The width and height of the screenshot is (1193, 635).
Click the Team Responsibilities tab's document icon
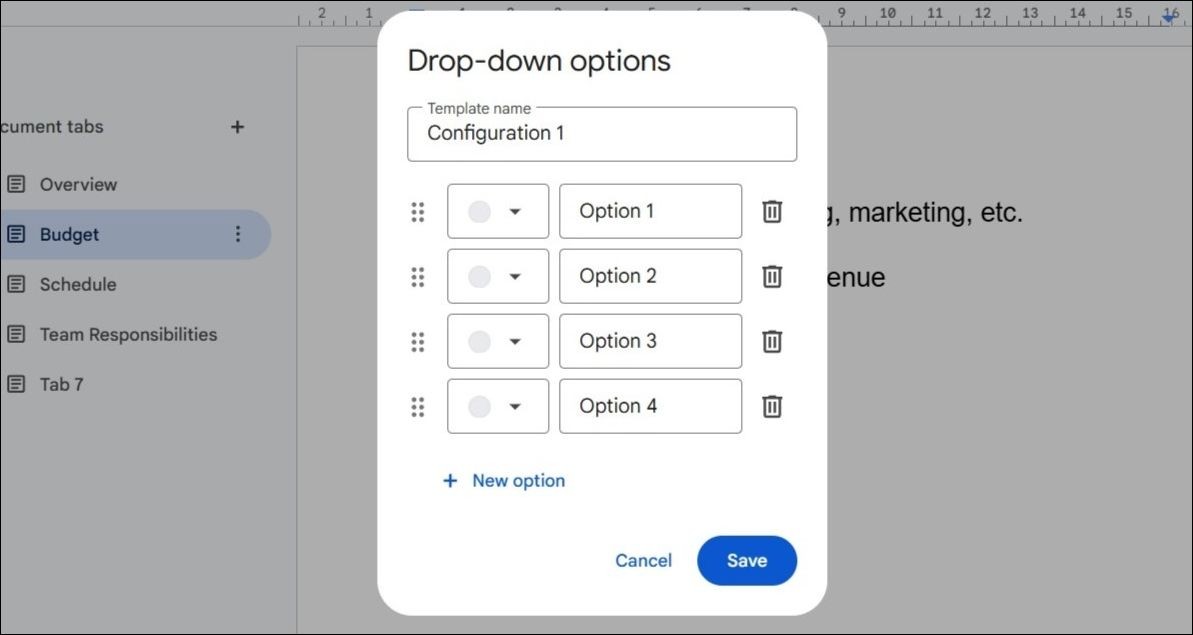click(x=16, y=335)
